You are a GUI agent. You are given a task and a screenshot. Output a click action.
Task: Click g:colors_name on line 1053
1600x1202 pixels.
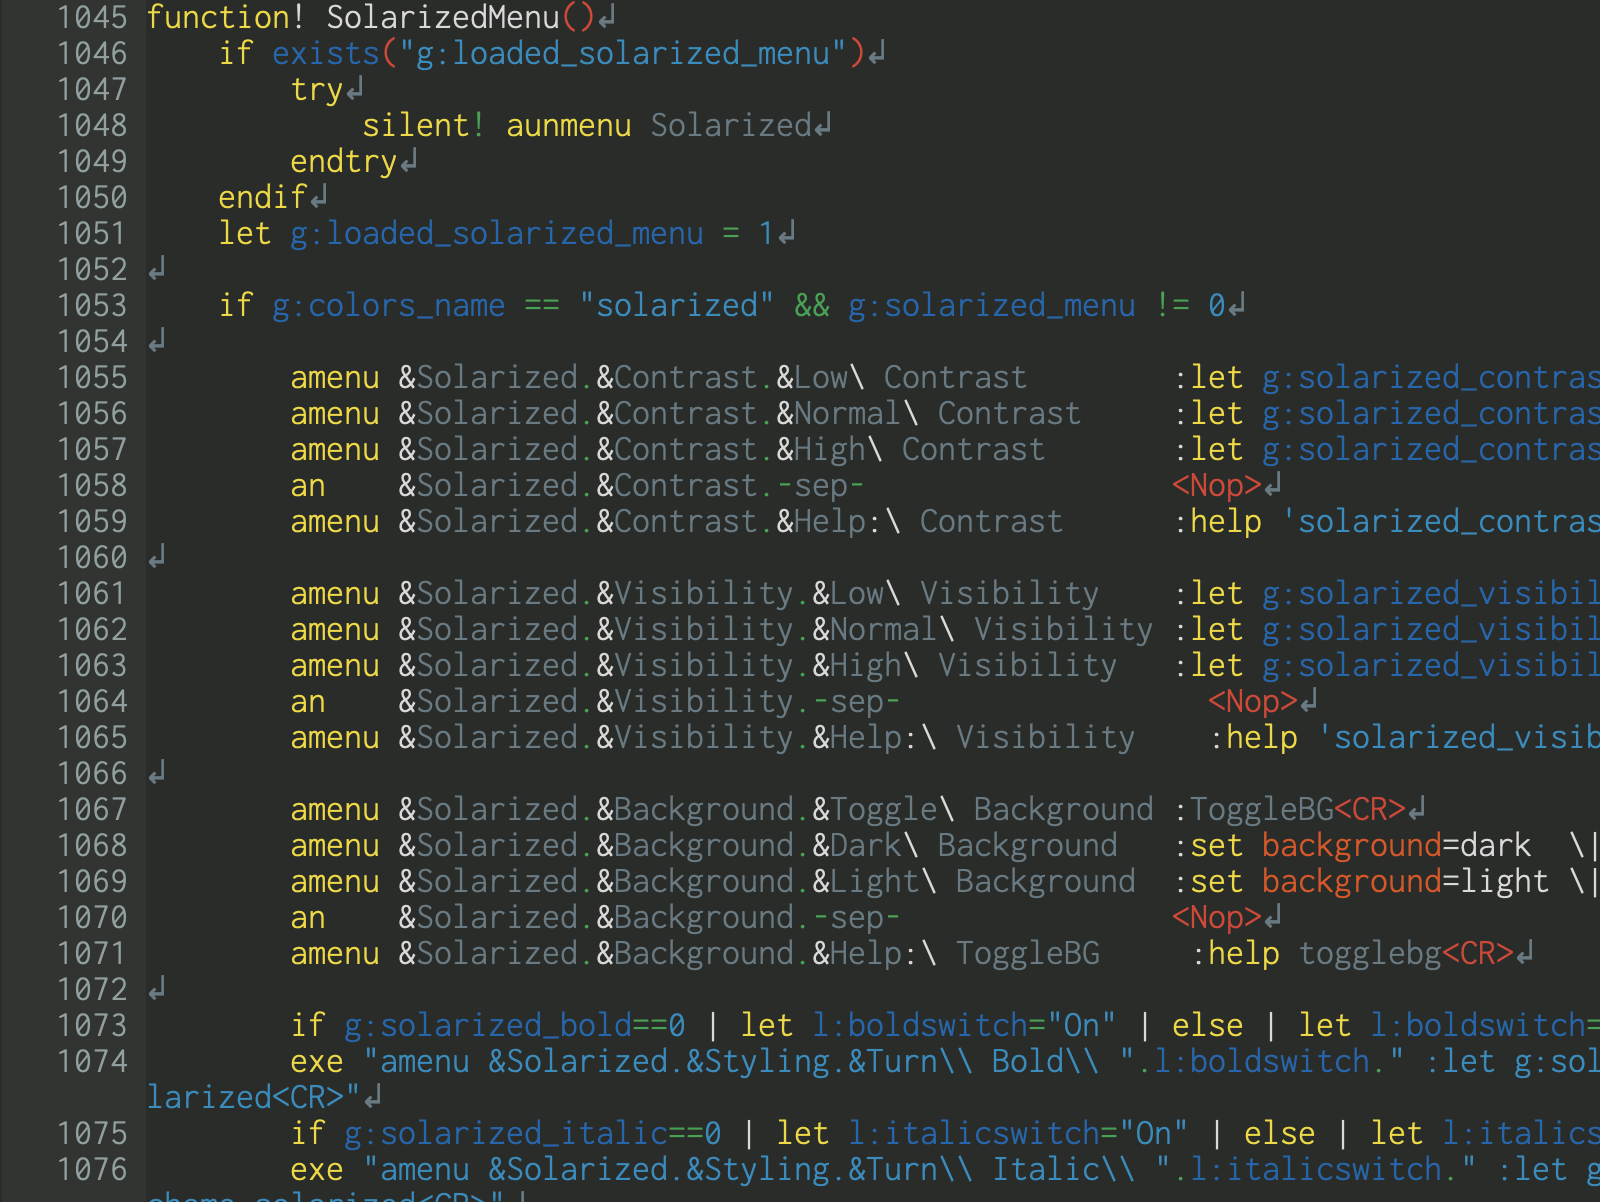389,305
